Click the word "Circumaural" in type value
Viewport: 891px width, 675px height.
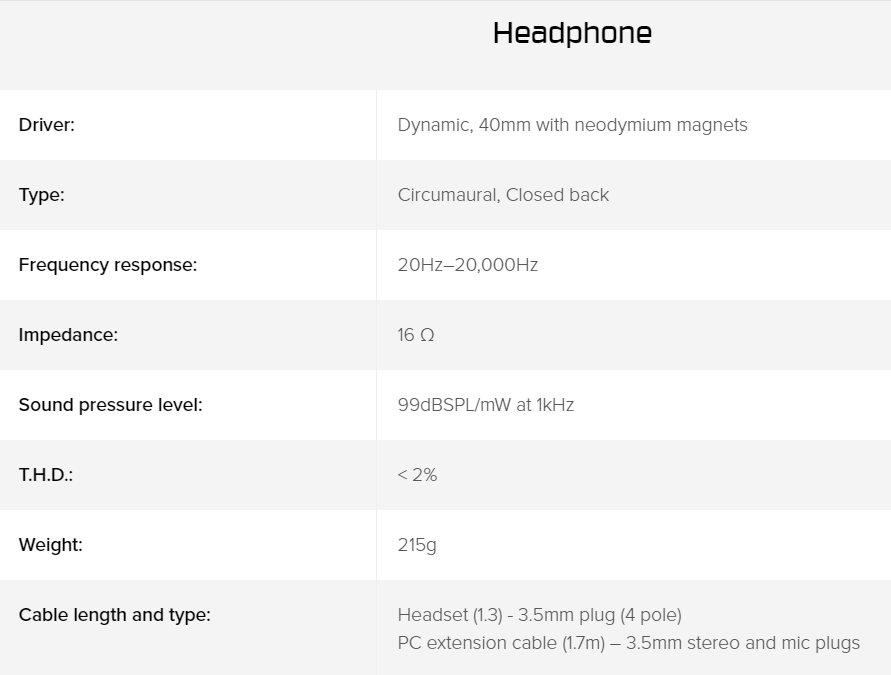tap(447, 195)
